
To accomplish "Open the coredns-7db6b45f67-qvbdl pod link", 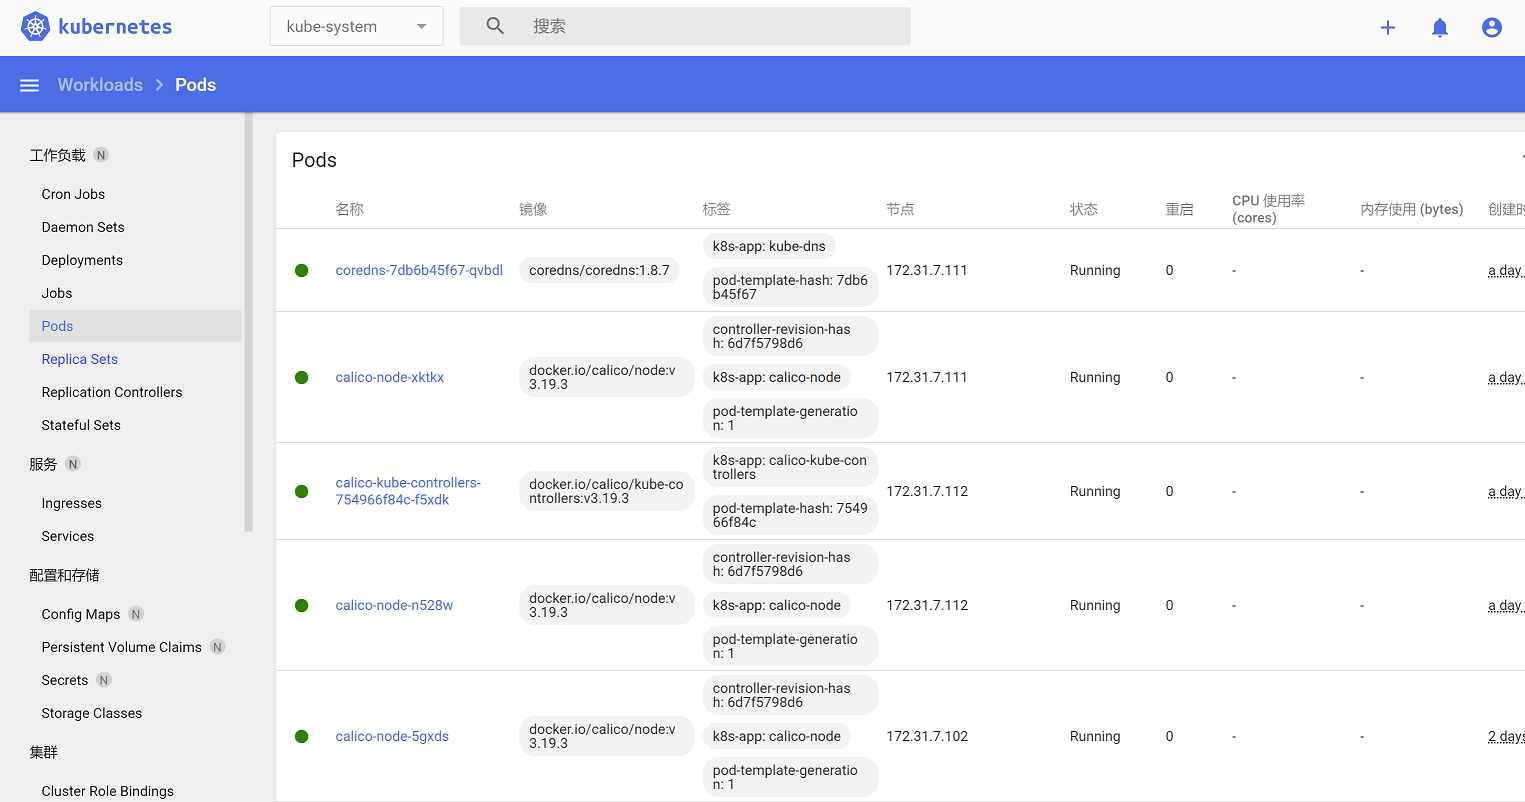I will coord(419,271).
